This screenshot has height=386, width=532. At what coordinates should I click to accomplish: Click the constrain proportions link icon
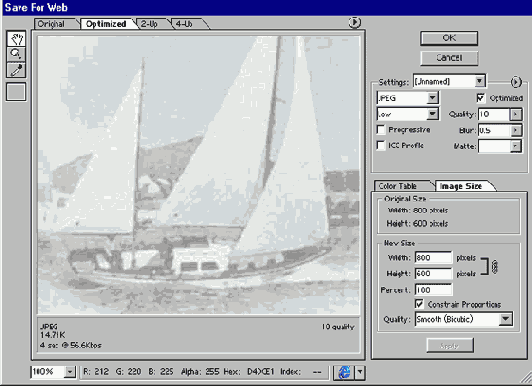click(495, 267)
